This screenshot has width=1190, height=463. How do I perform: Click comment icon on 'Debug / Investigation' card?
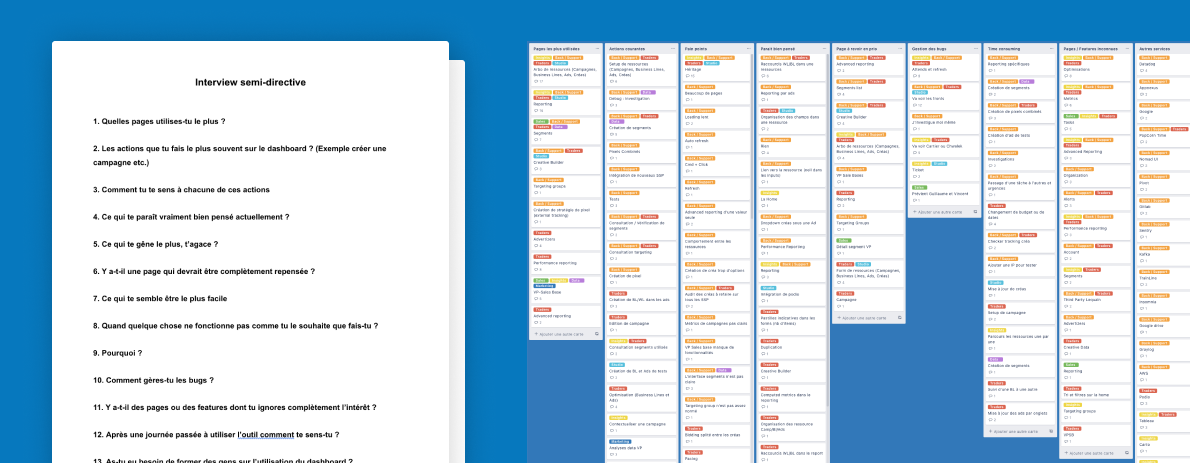pyautogui.click(x=612, y=106)
